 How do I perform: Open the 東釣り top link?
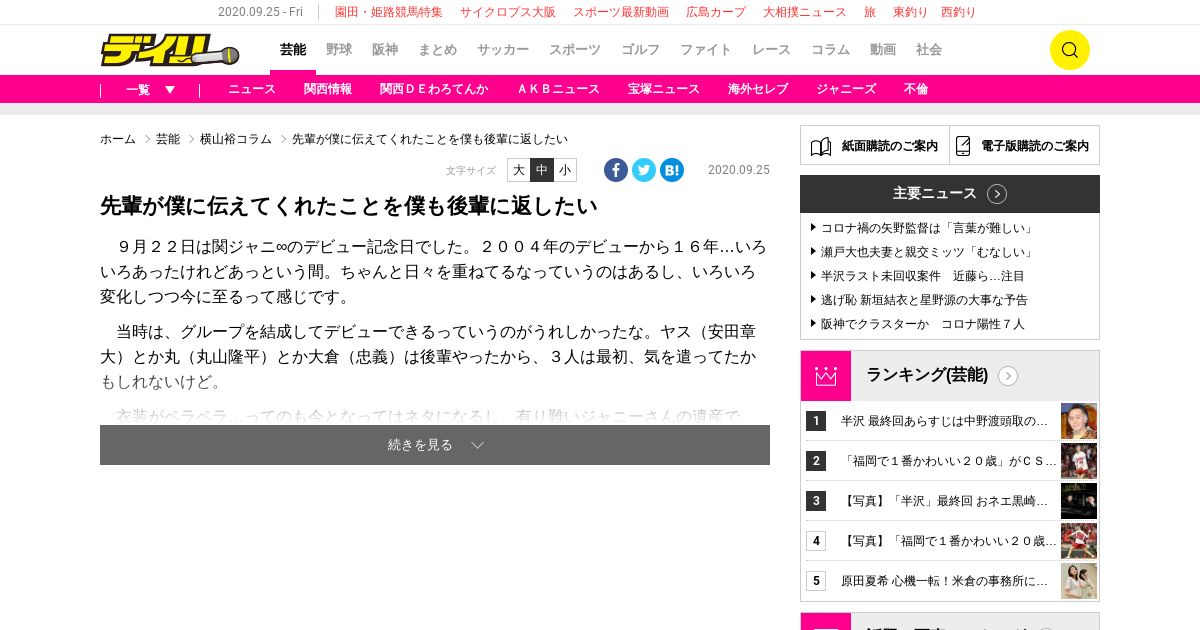click(911, 12)
